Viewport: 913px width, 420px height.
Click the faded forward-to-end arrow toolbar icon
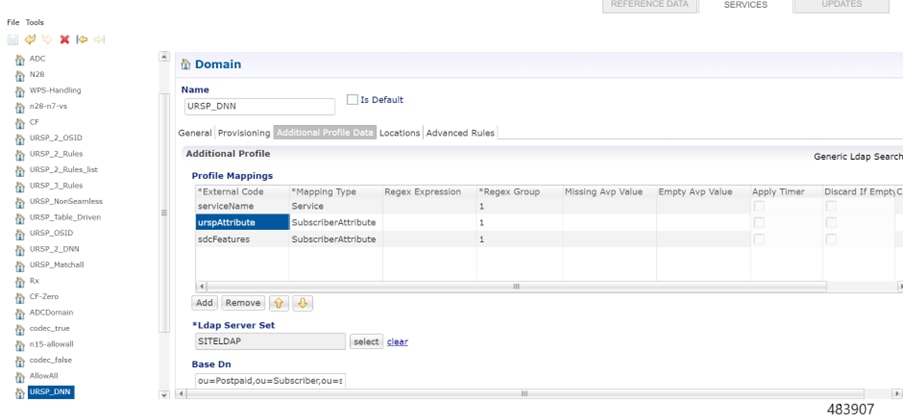[99, 40]
